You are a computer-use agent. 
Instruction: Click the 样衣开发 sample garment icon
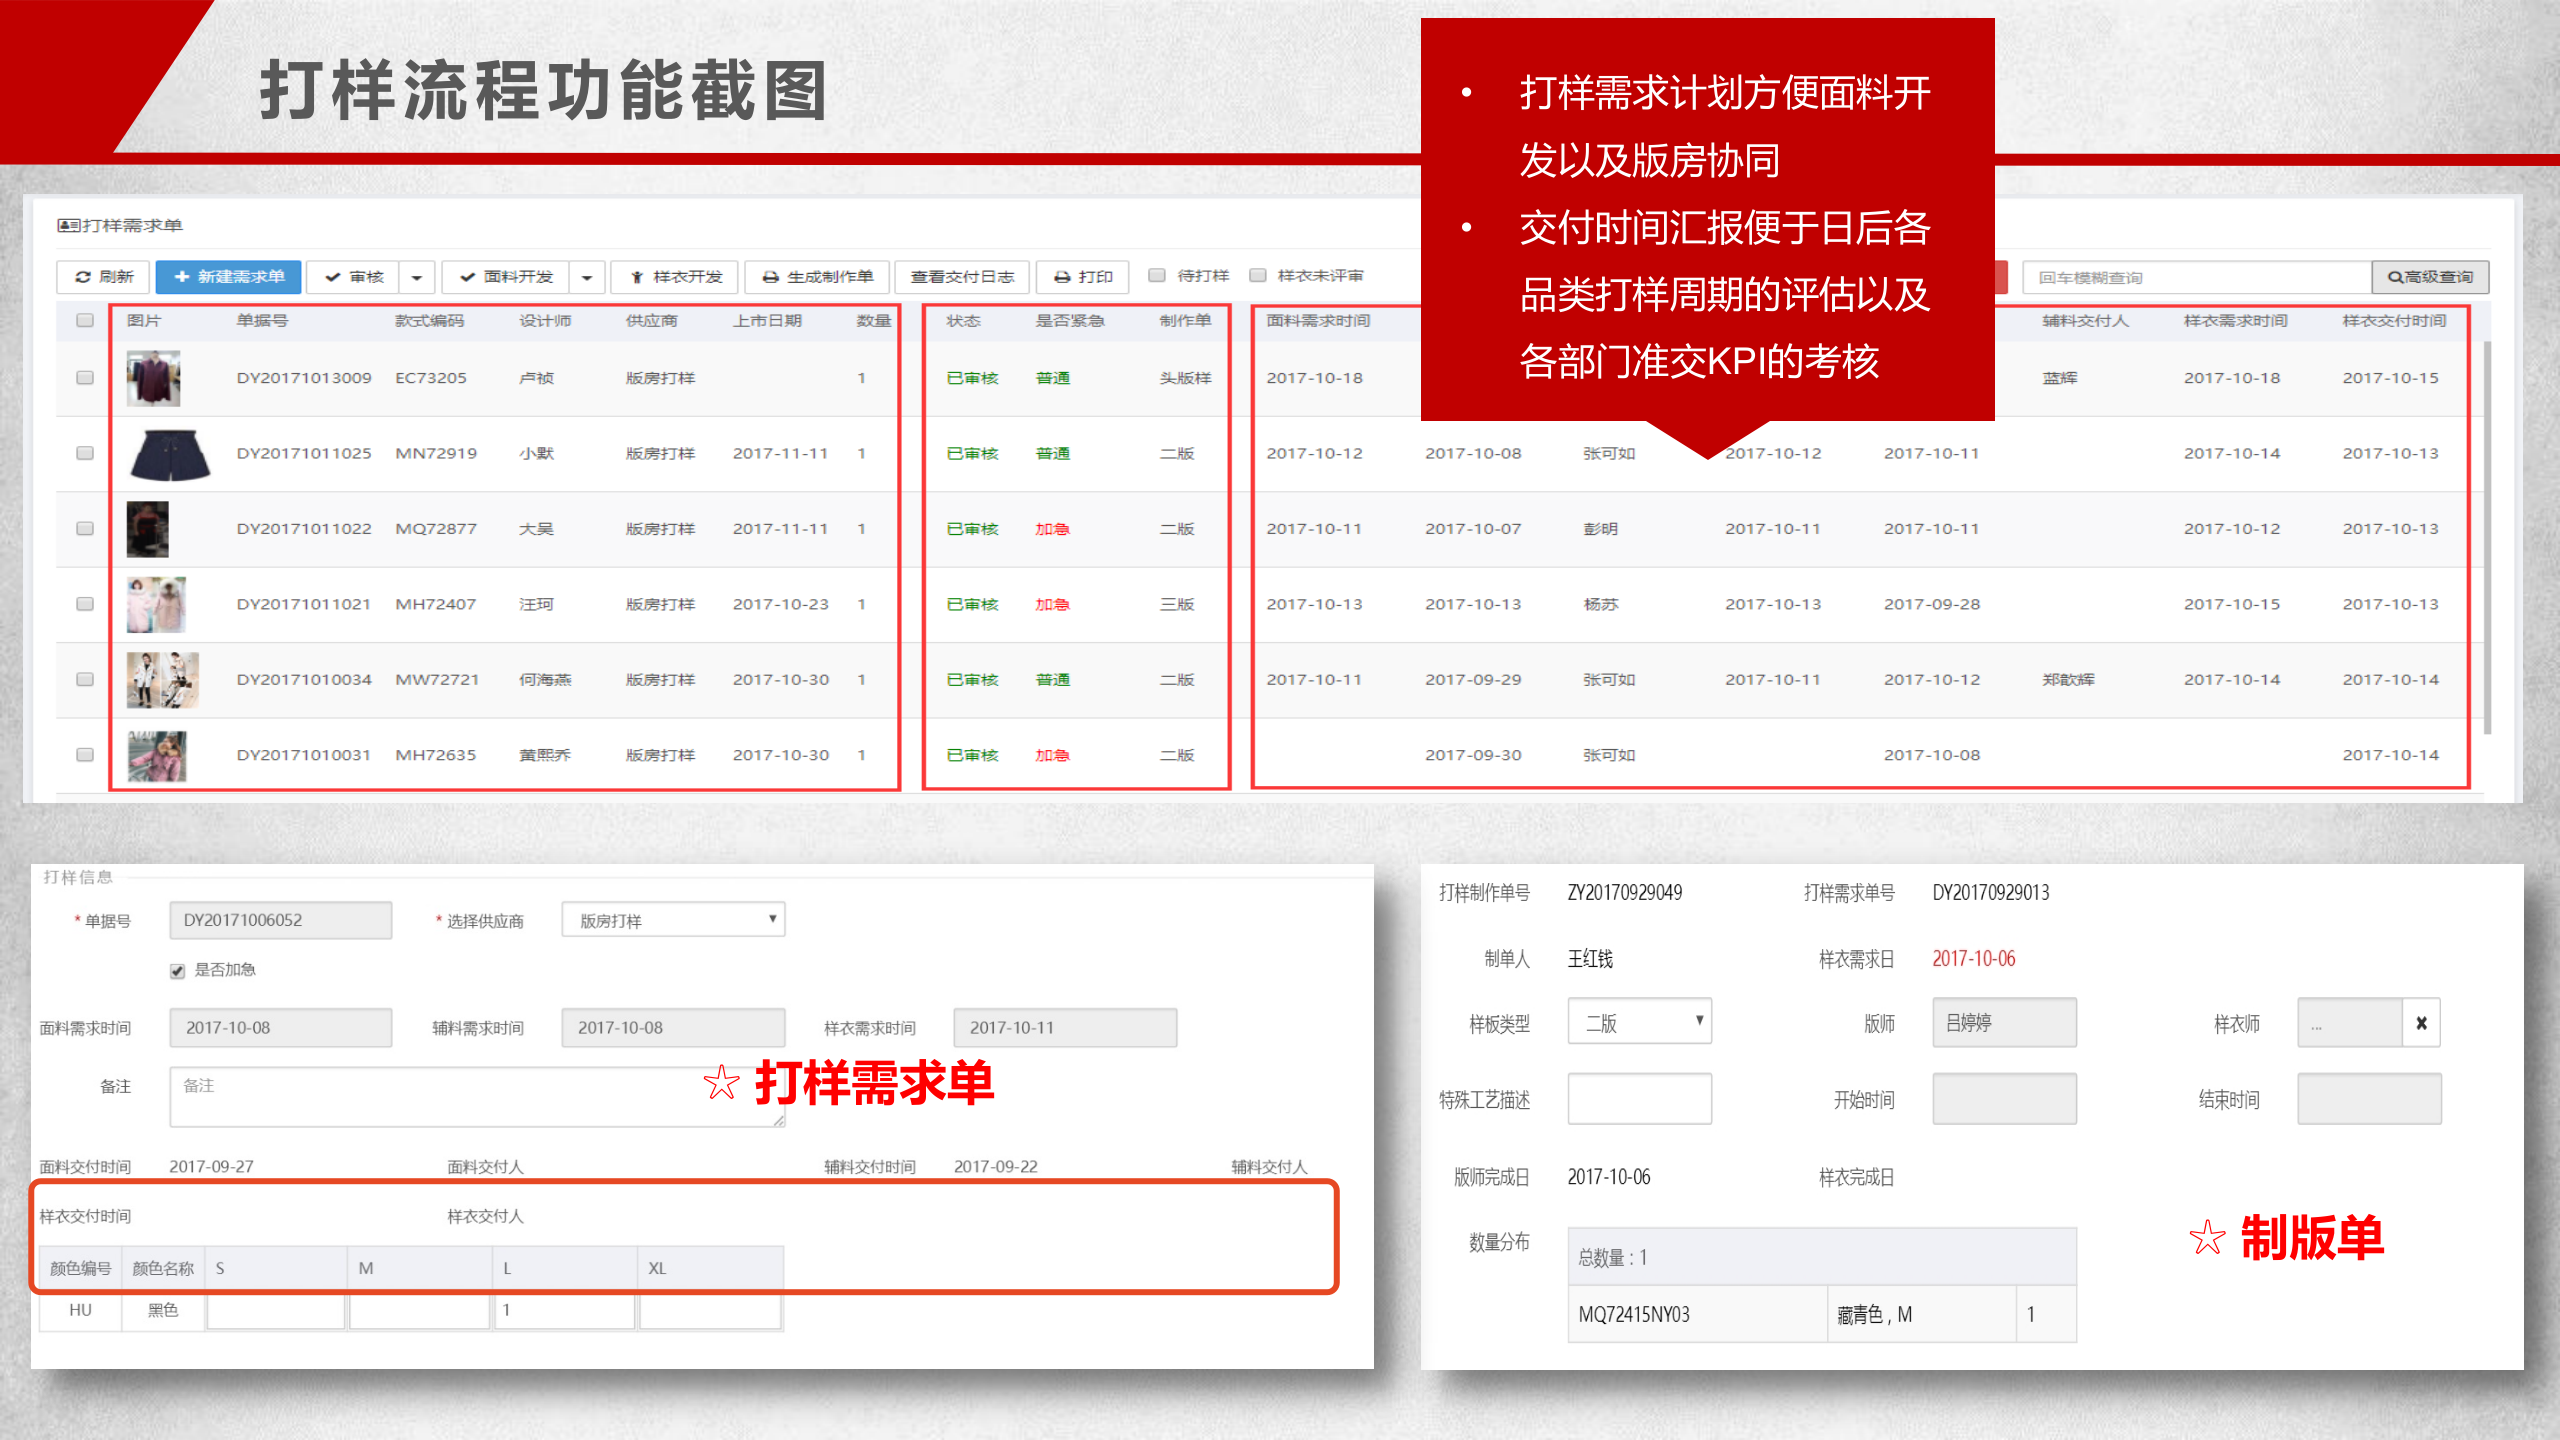tap(637, 277)
